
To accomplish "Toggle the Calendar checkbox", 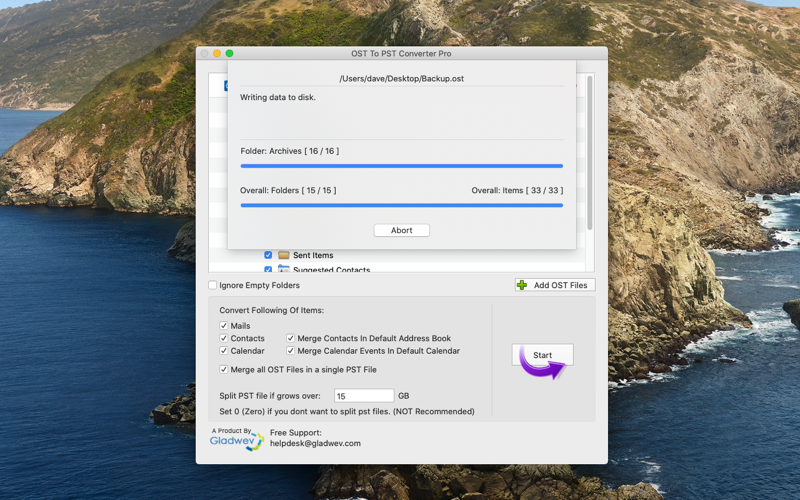I will point(223,351).
